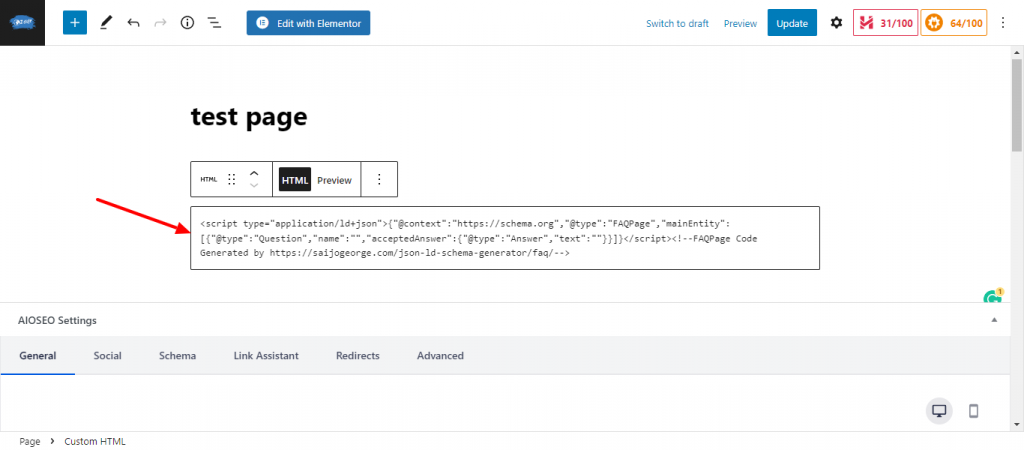Image resolution: width=1024 pixels, height=450 pixels.
Task: Select the desktop preview icon
Action: tap(939, 411)
